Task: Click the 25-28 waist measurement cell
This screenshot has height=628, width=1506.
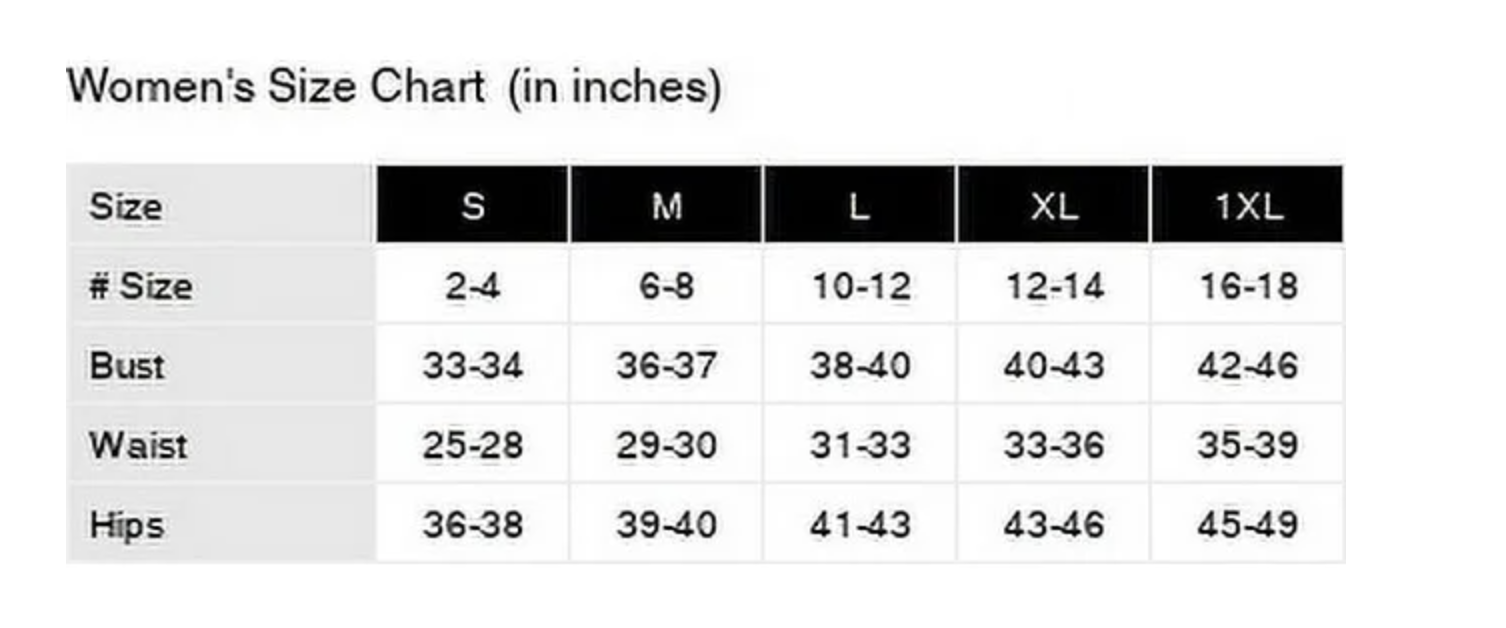Action: click(x=473, y=444)
